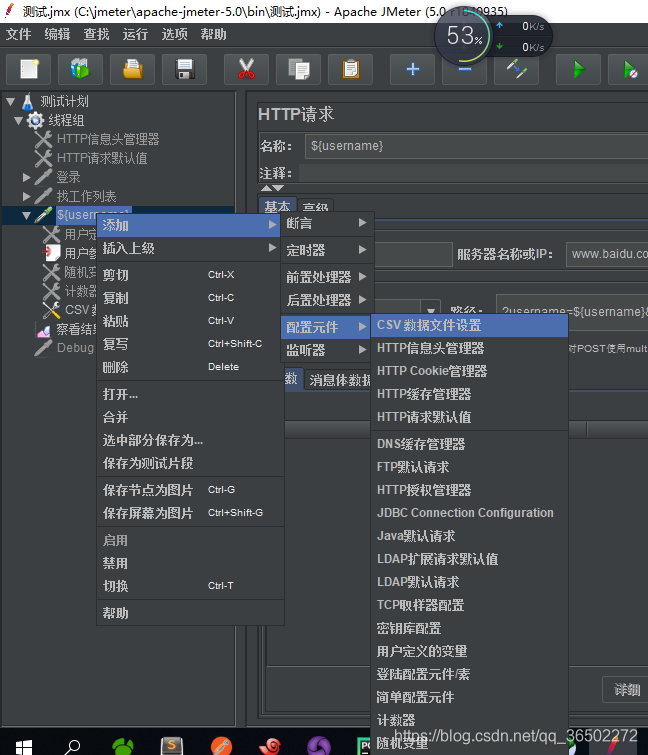Viewport: 648px width, 755px height.
Task: Choose 复写 from context menu
Action: point(190,344)
